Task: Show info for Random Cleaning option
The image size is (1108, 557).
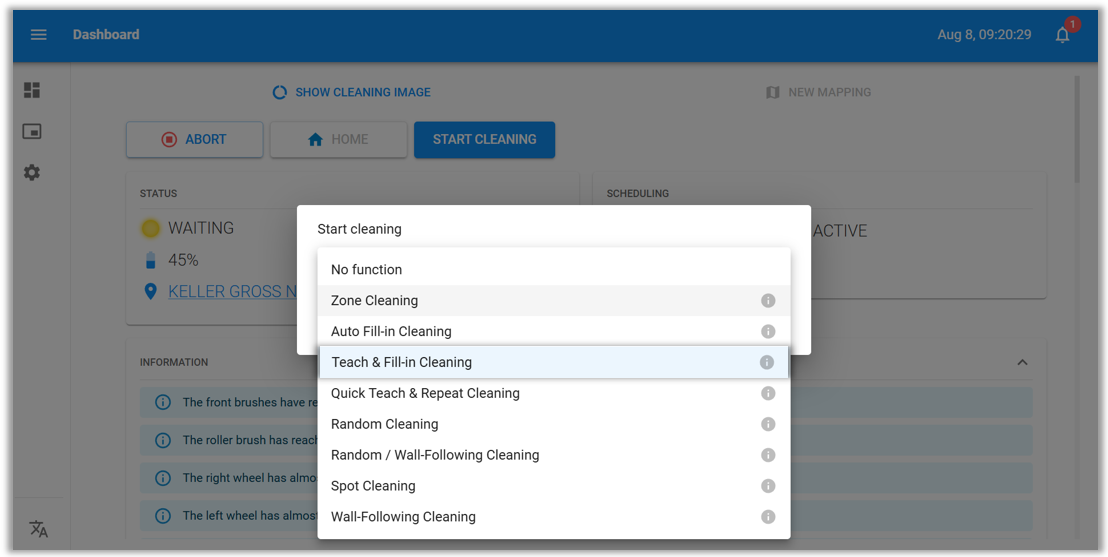Action: (x=768, y=424)
